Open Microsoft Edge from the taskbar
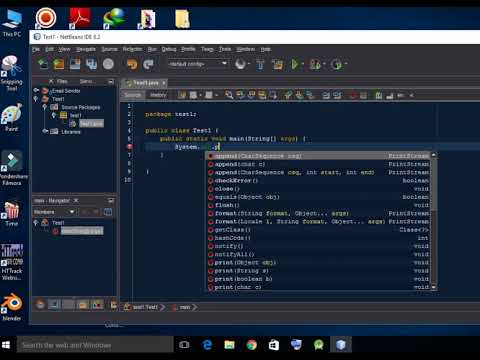 tap(207, 345)
